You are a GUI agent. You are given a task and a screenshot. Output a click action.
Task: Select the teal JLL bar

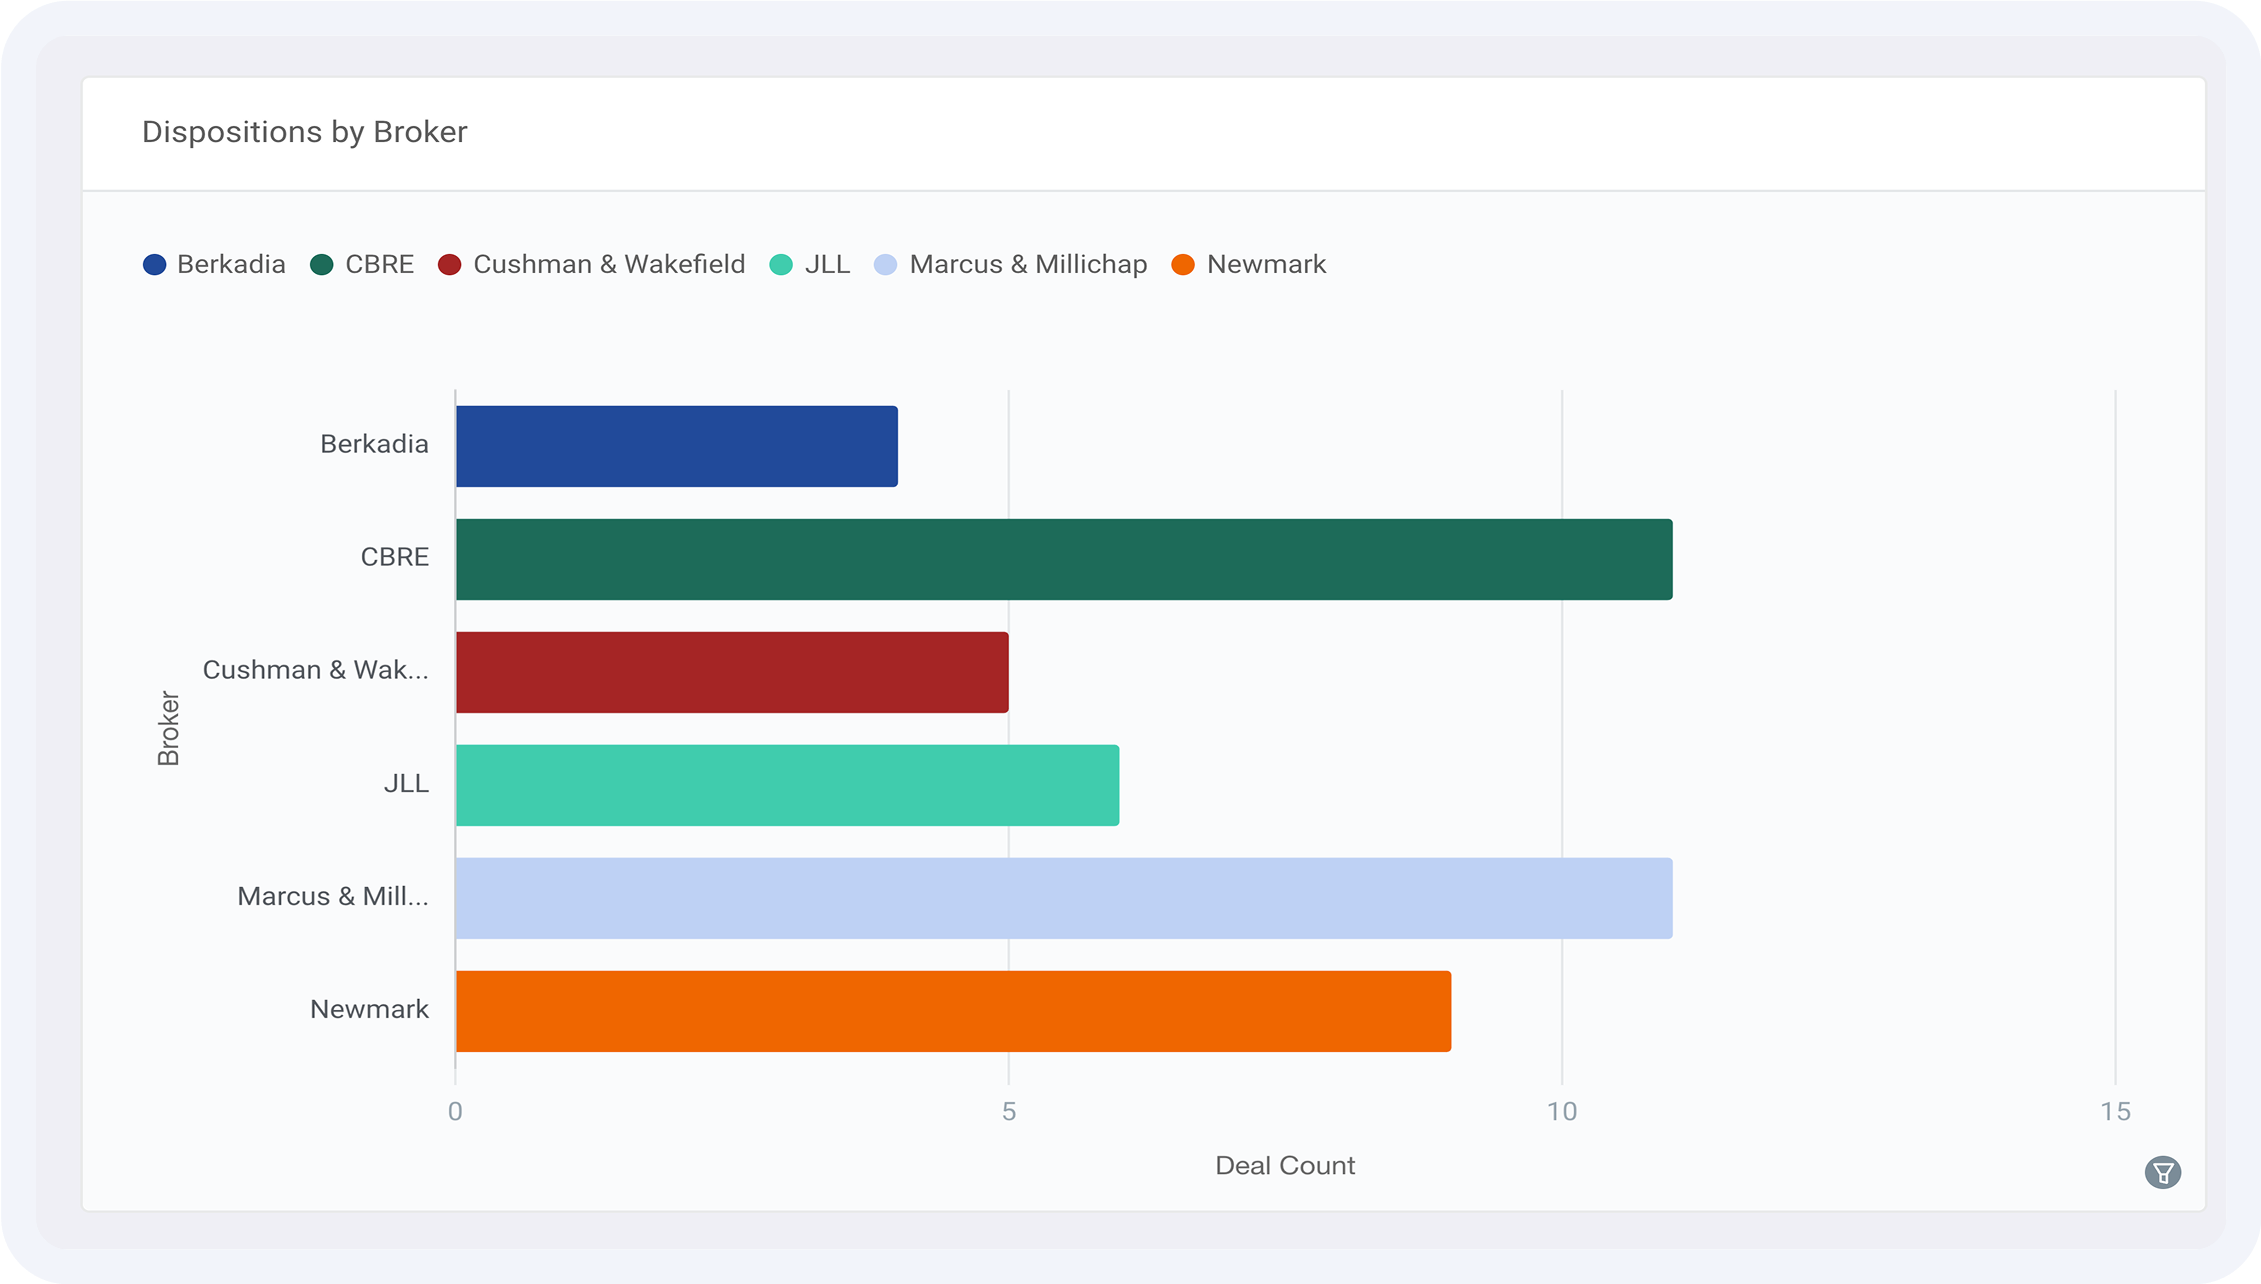pyautogui.click(x=787, y=785)
